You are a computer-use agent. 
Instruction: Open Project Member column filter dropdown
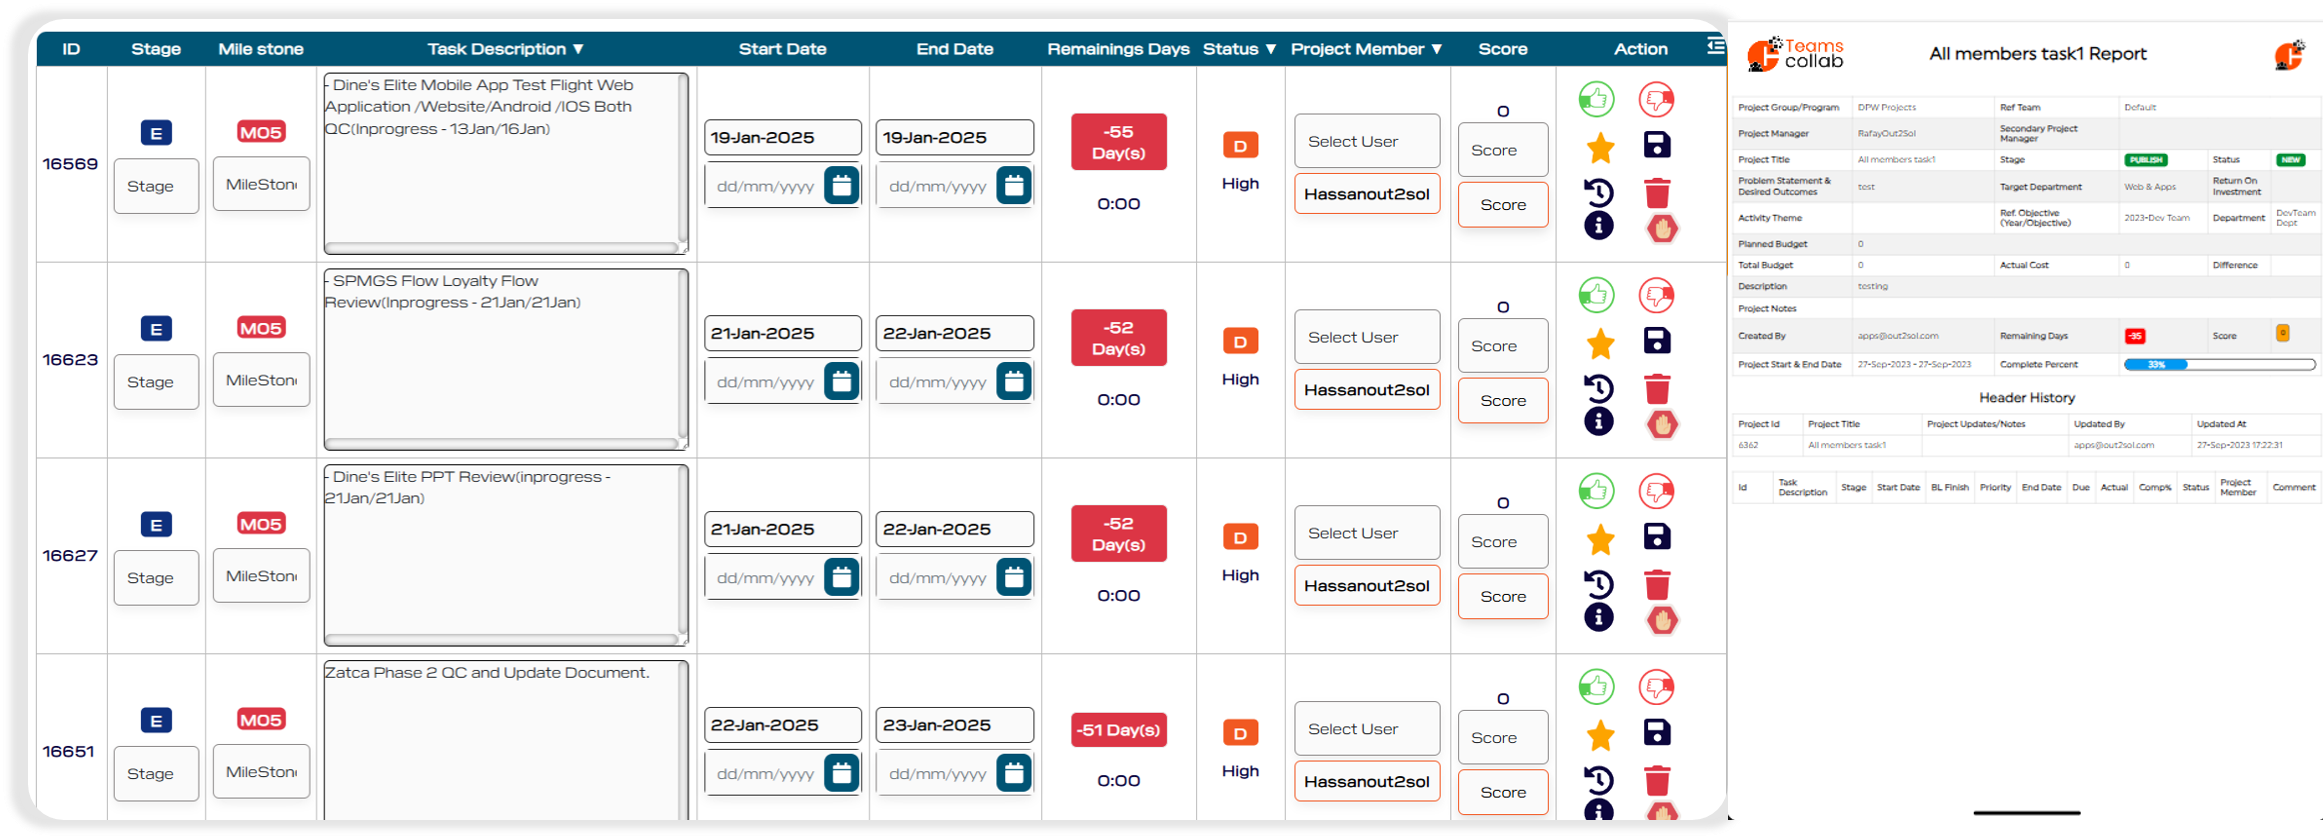point(1437,49)
